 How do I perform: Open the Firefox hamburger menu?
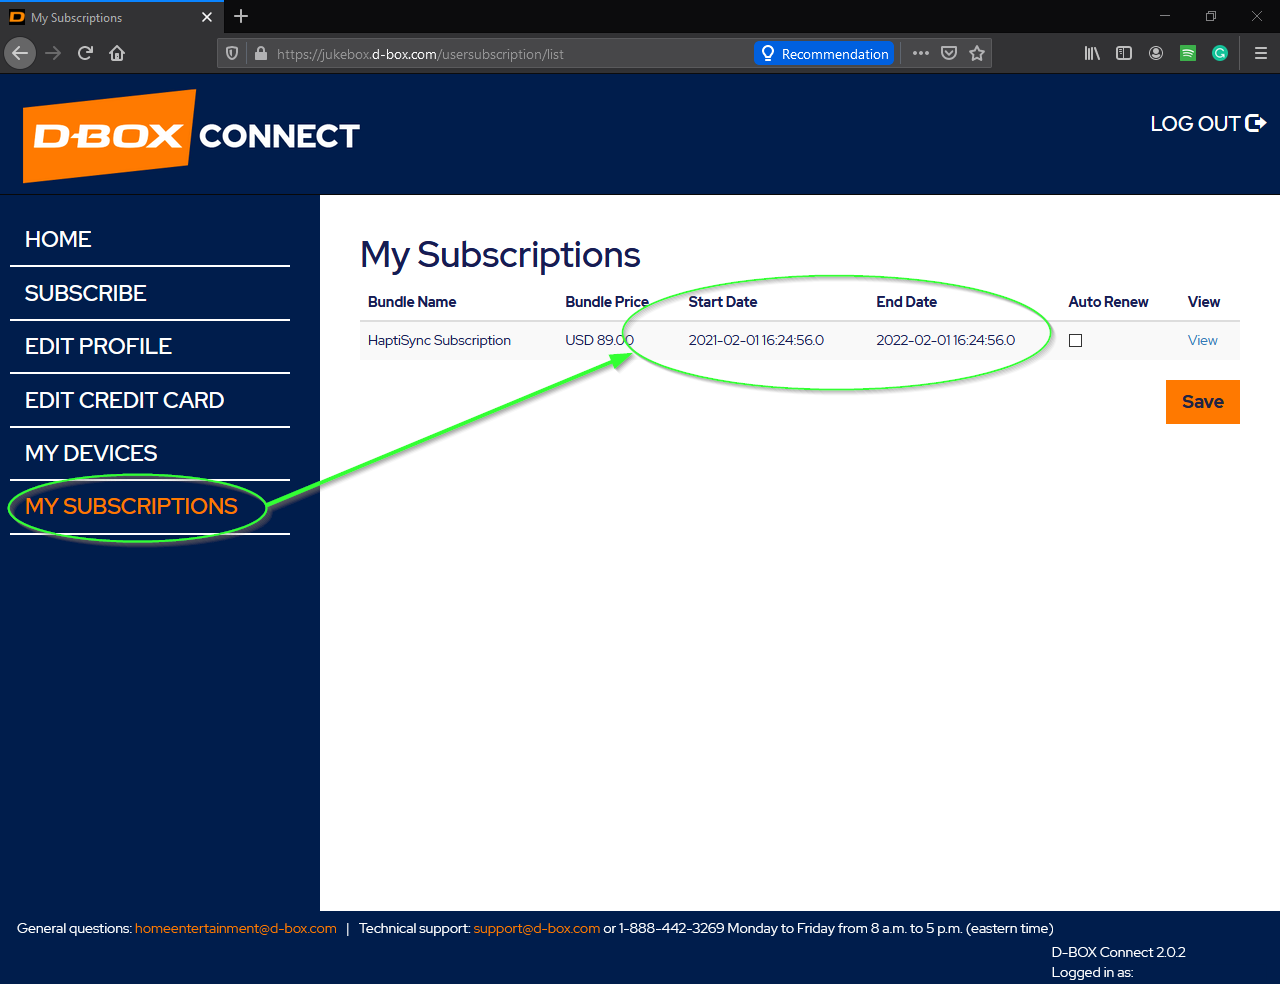(x=1261, y=53)
